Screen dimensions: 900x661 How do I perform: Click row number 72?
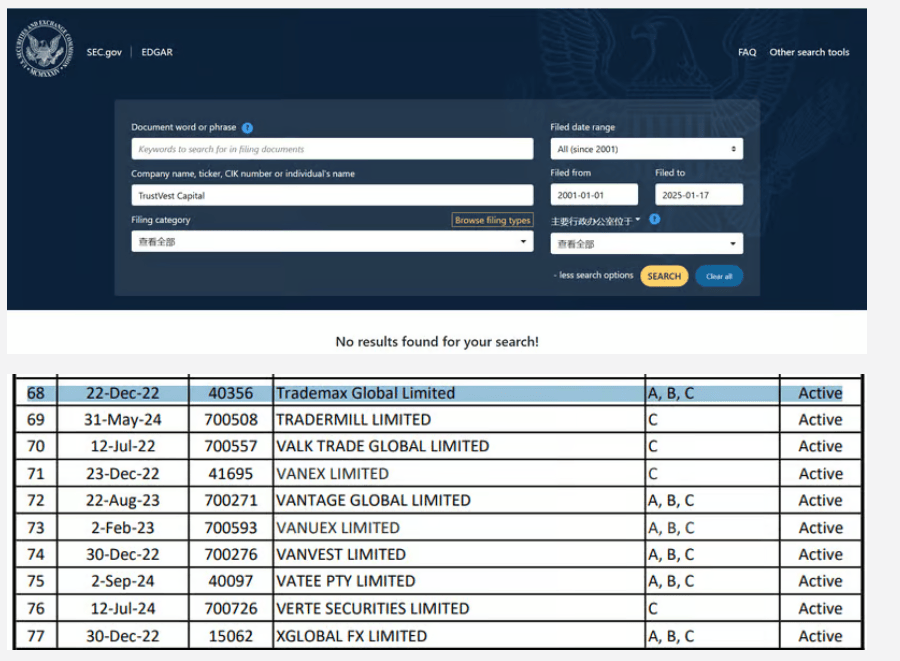[36, 500]
